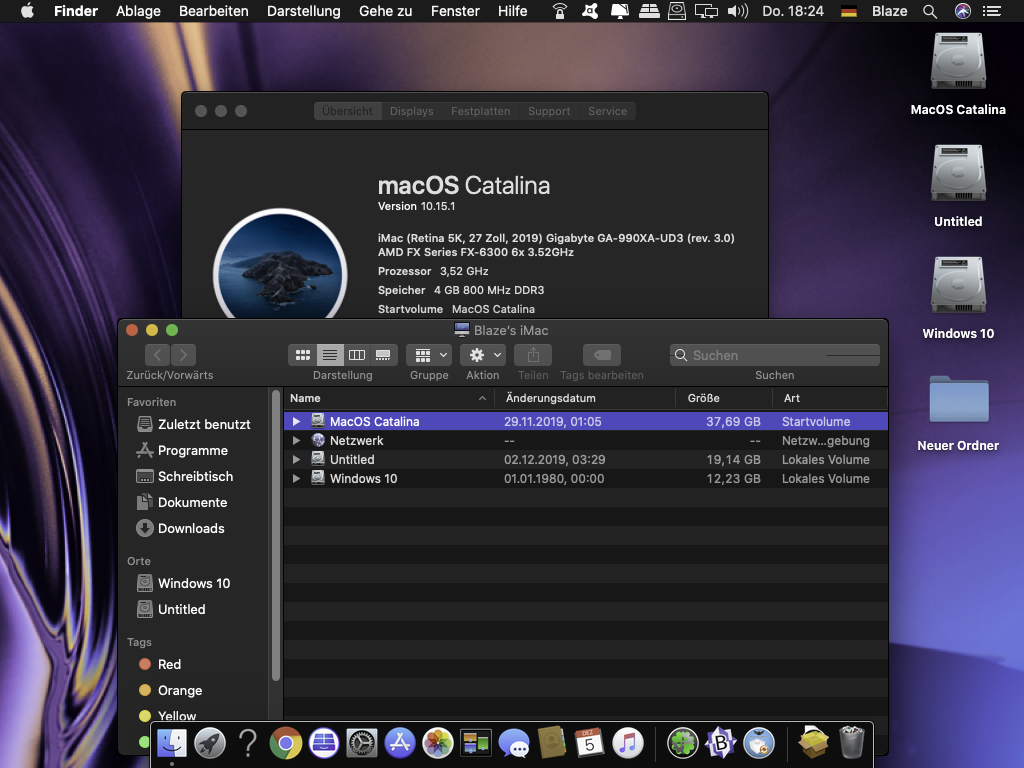Image resolution: width=1024 pixels, height=768 pixels.
Task: Expand the Windows 10 volume row
Action: [296, 479]
